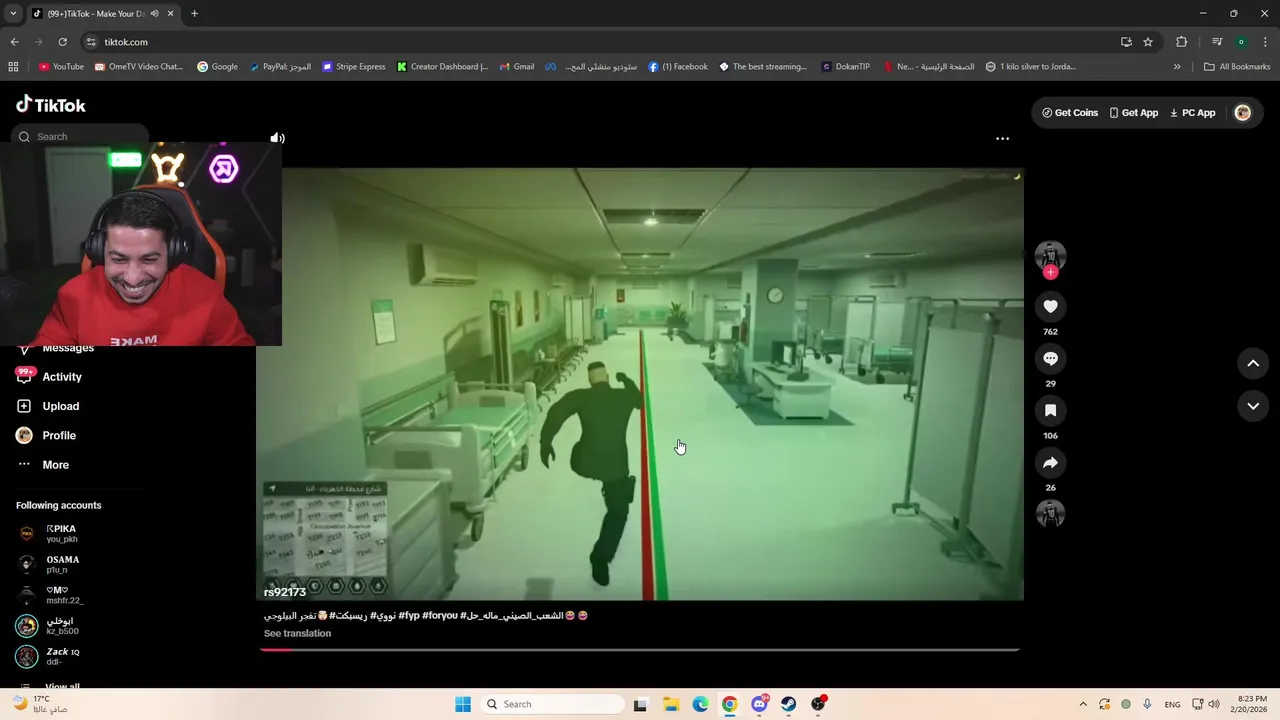Reload the page
The width and height of the screenshot is (1280, 720).
pyautogui.click(x=62, y=42)
